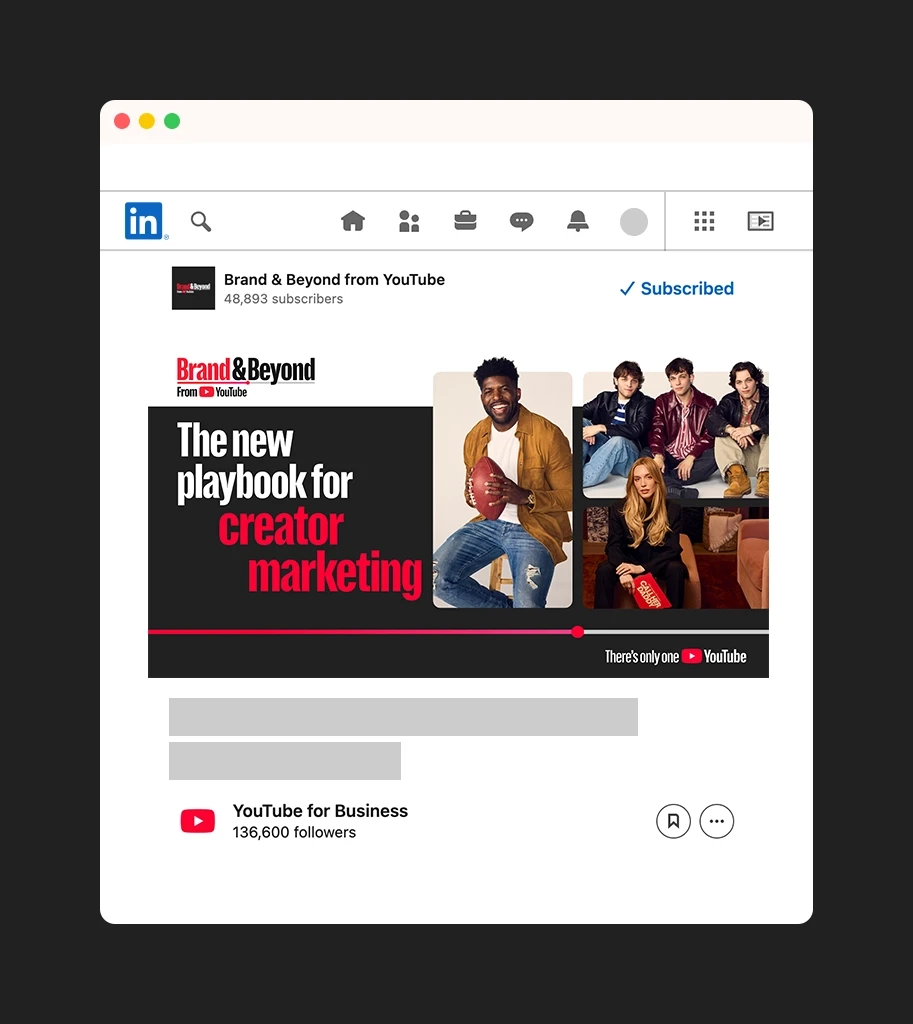Open the Jobs briefcase icon
The width and height of the screenshot is (913, 1024).
coord(466,221)
